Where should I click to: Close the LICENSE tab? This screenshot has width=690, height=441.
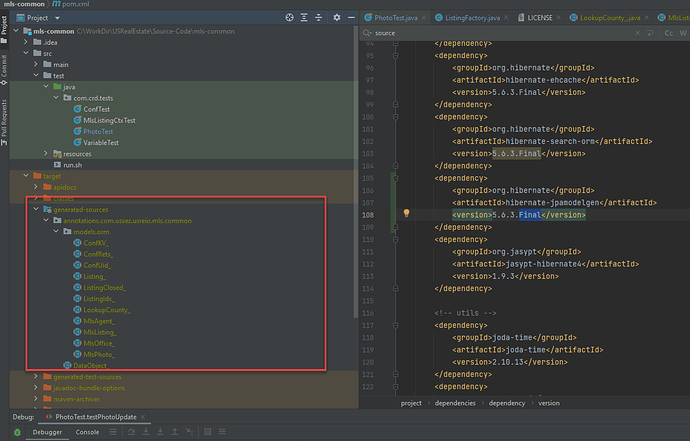pos(558,18)
